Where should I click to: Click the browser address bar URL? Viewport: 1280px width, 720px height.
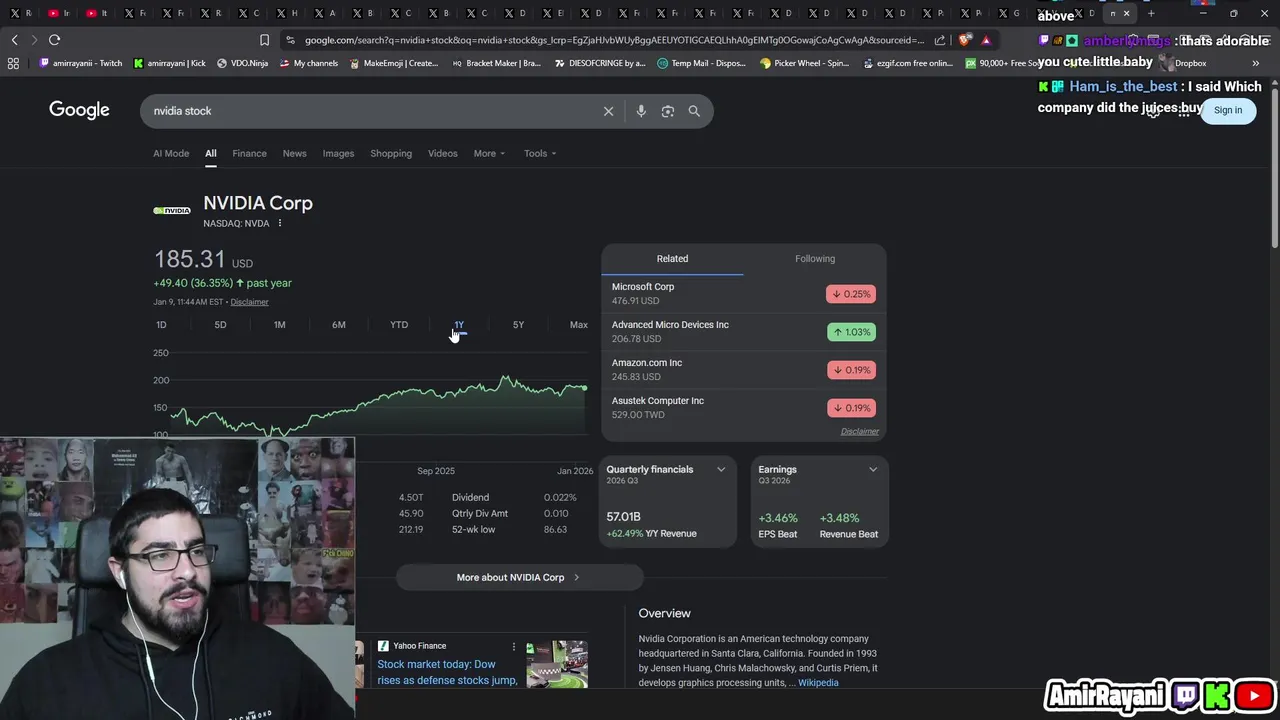click(614, 40)
